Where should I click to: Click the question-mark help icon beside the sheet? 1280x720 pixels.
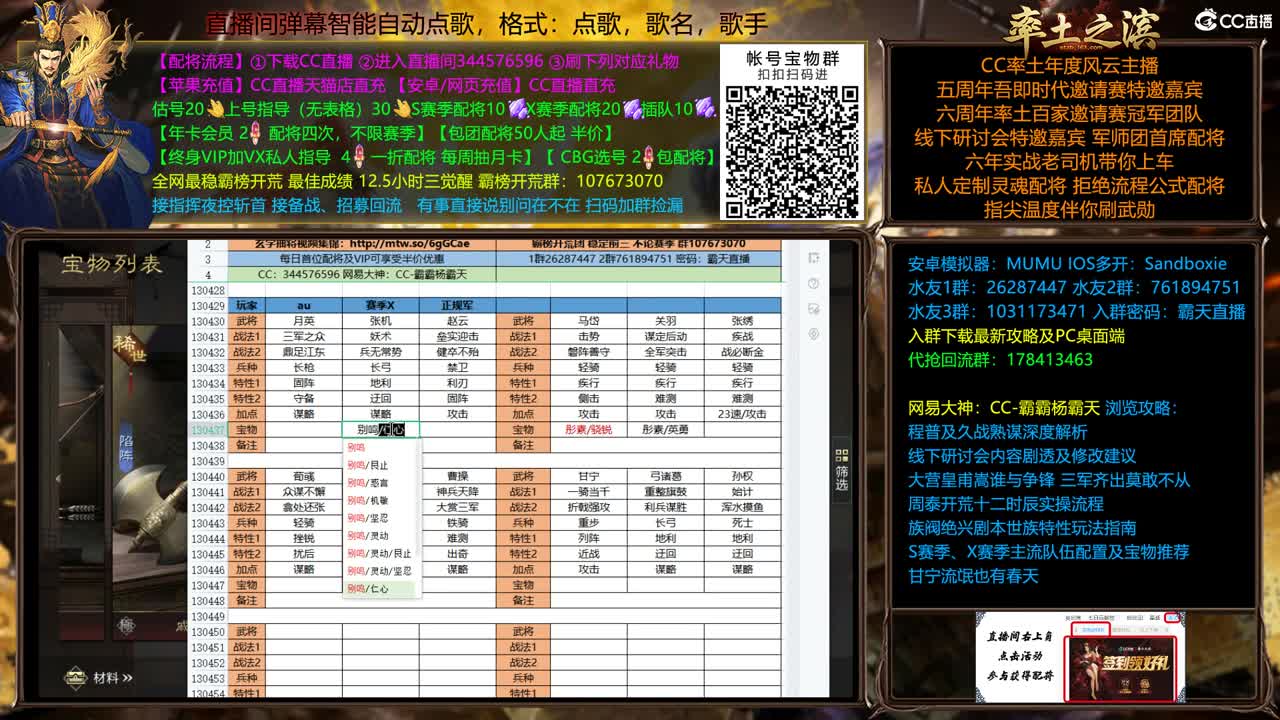[813, 283]
